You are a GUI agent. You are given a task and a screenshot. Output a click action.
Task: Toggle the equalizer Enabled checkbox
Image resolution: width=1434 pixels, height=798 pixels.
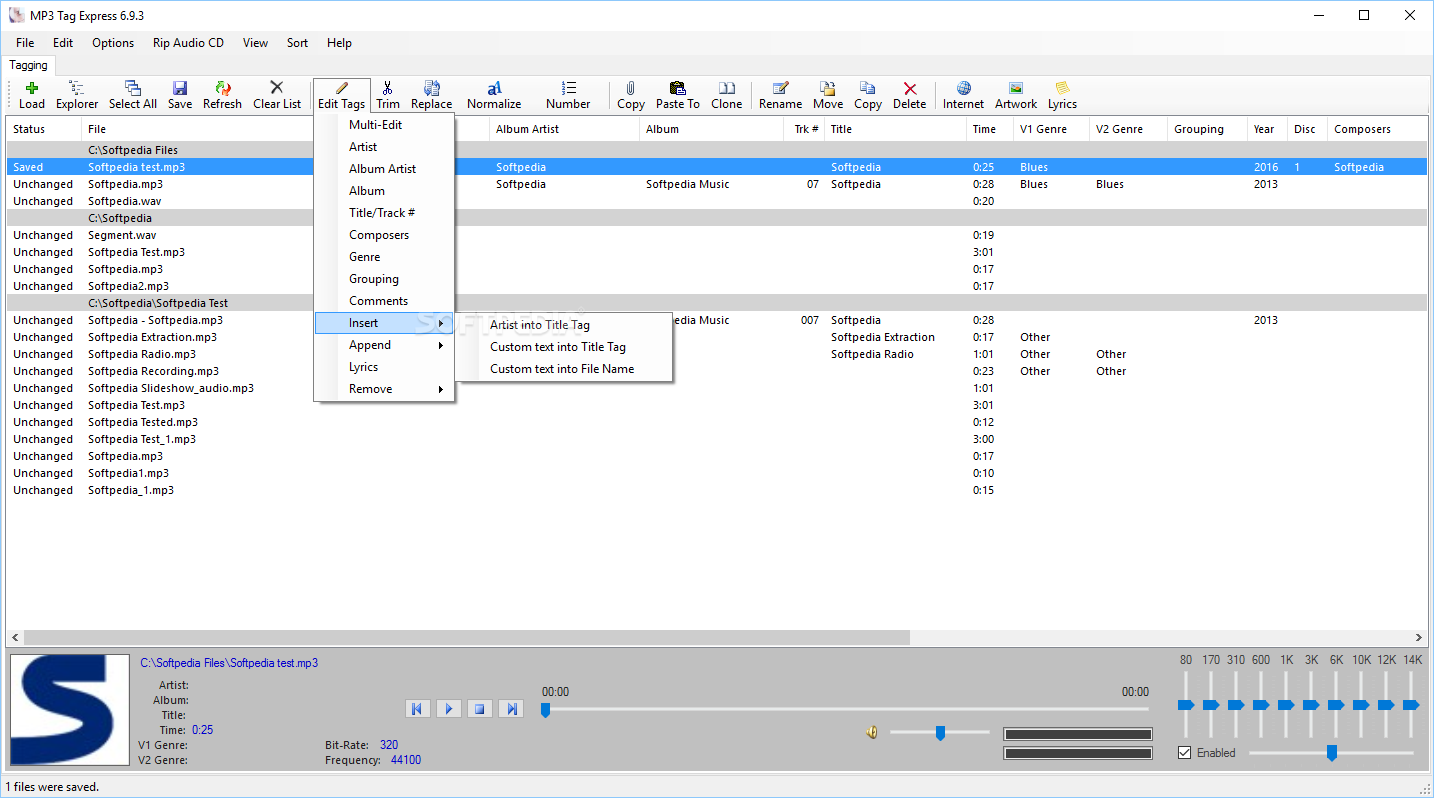tap(1185, 753)
